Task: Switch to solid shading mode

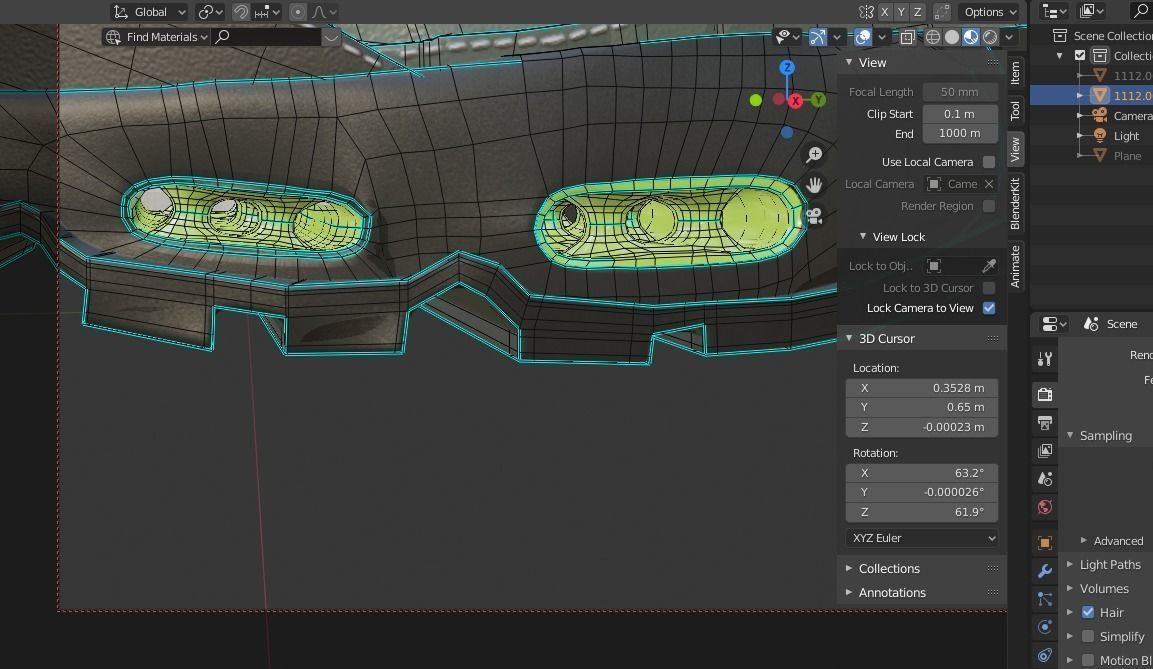Action: (952, 37)
